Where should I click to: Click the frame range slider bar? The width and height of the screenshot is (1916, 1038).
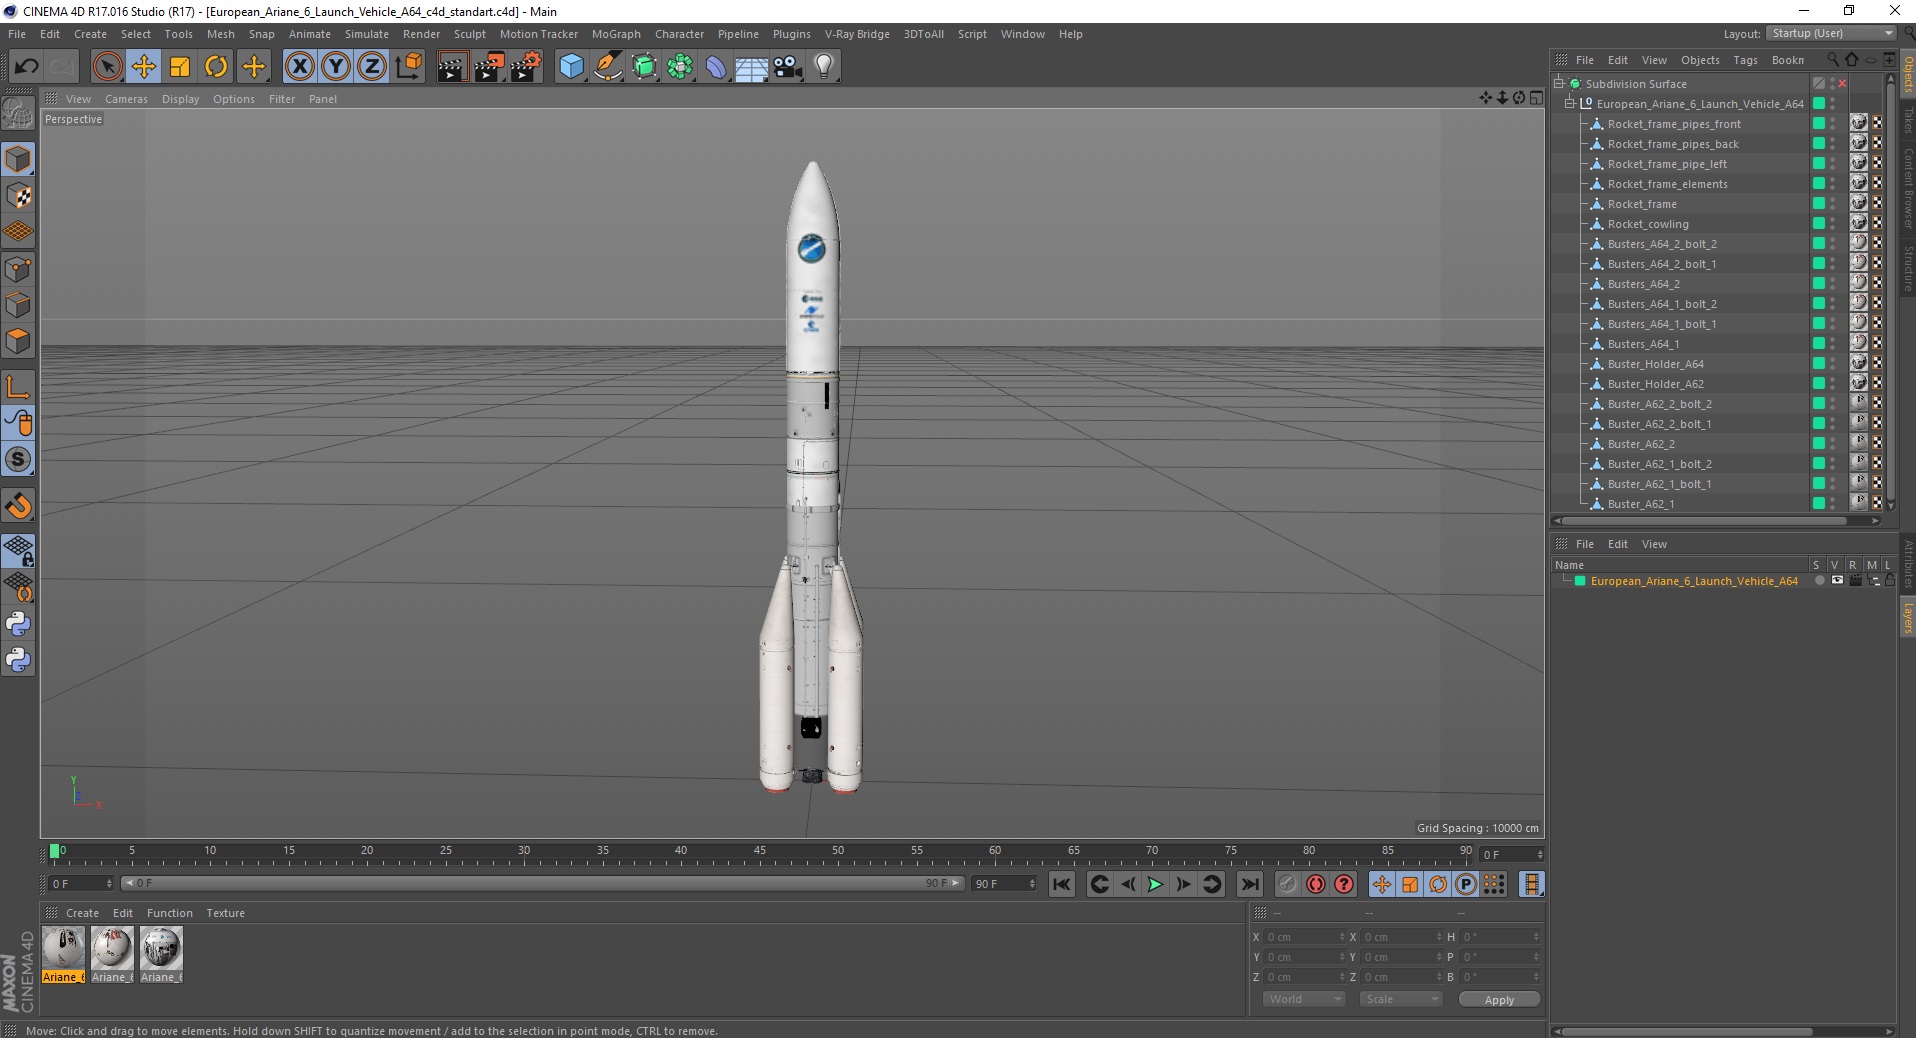click(x=542, y=883)
